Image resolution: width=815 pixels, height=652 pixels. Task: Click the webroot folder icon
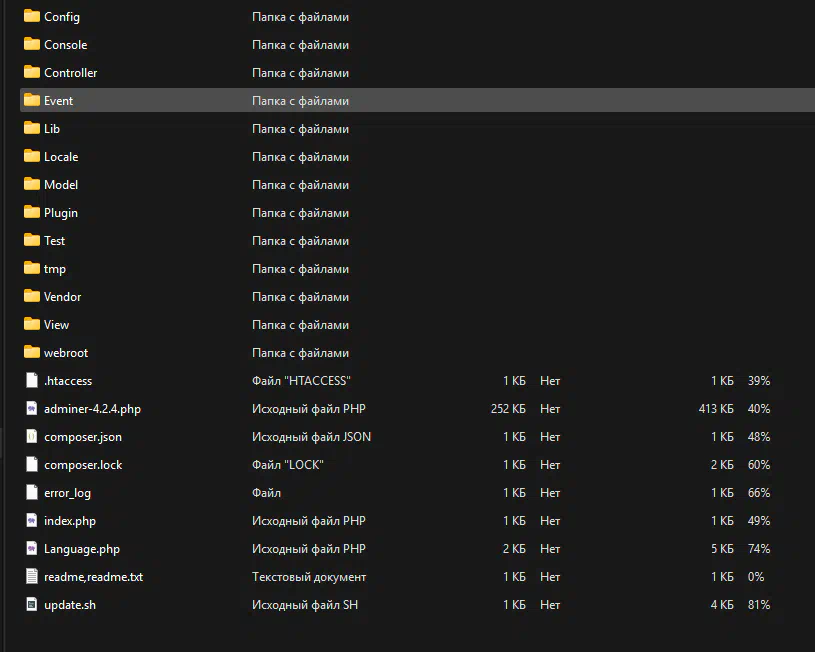click(x=31, y=353)
